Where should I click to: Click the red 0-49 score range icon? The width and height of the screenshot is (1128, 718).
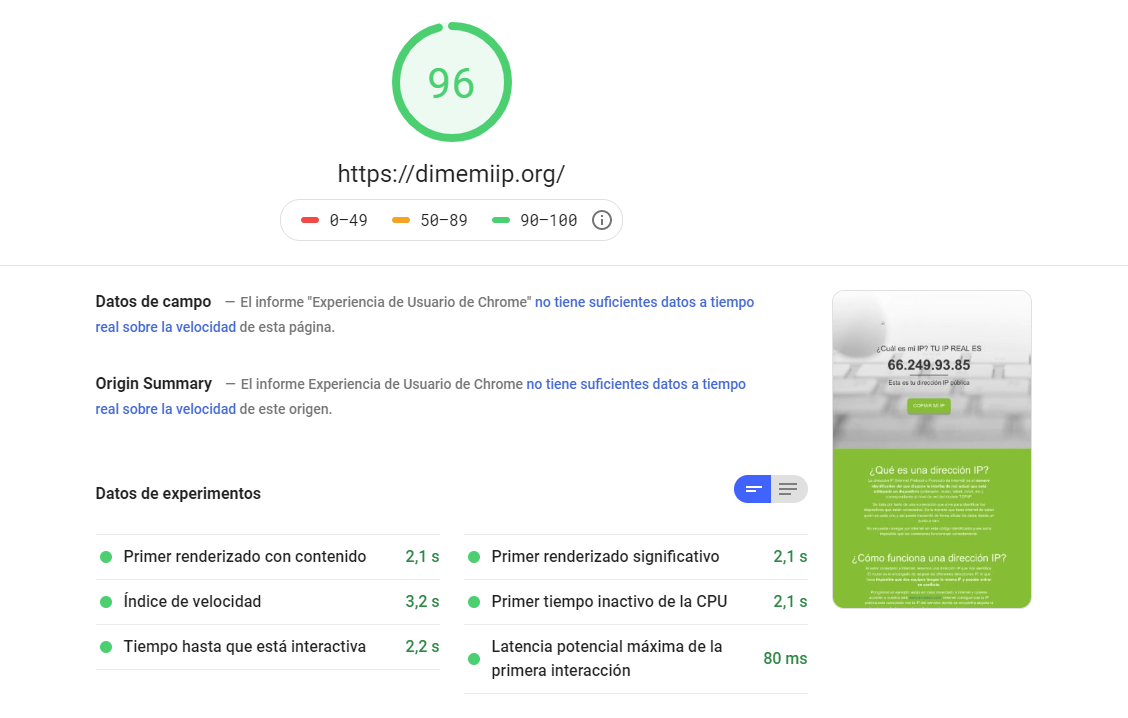tap(312, 219)
